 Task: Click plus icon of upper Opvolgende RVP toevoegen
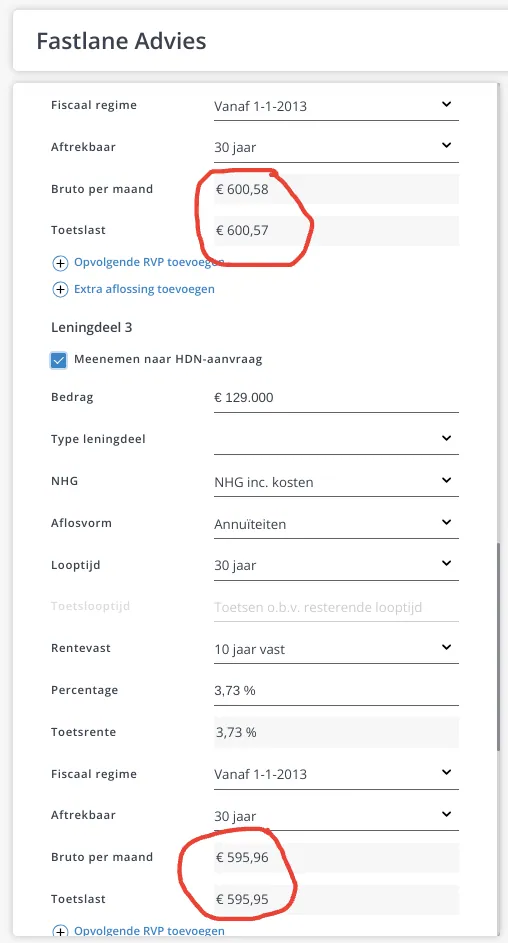click(x=60, y=263)
